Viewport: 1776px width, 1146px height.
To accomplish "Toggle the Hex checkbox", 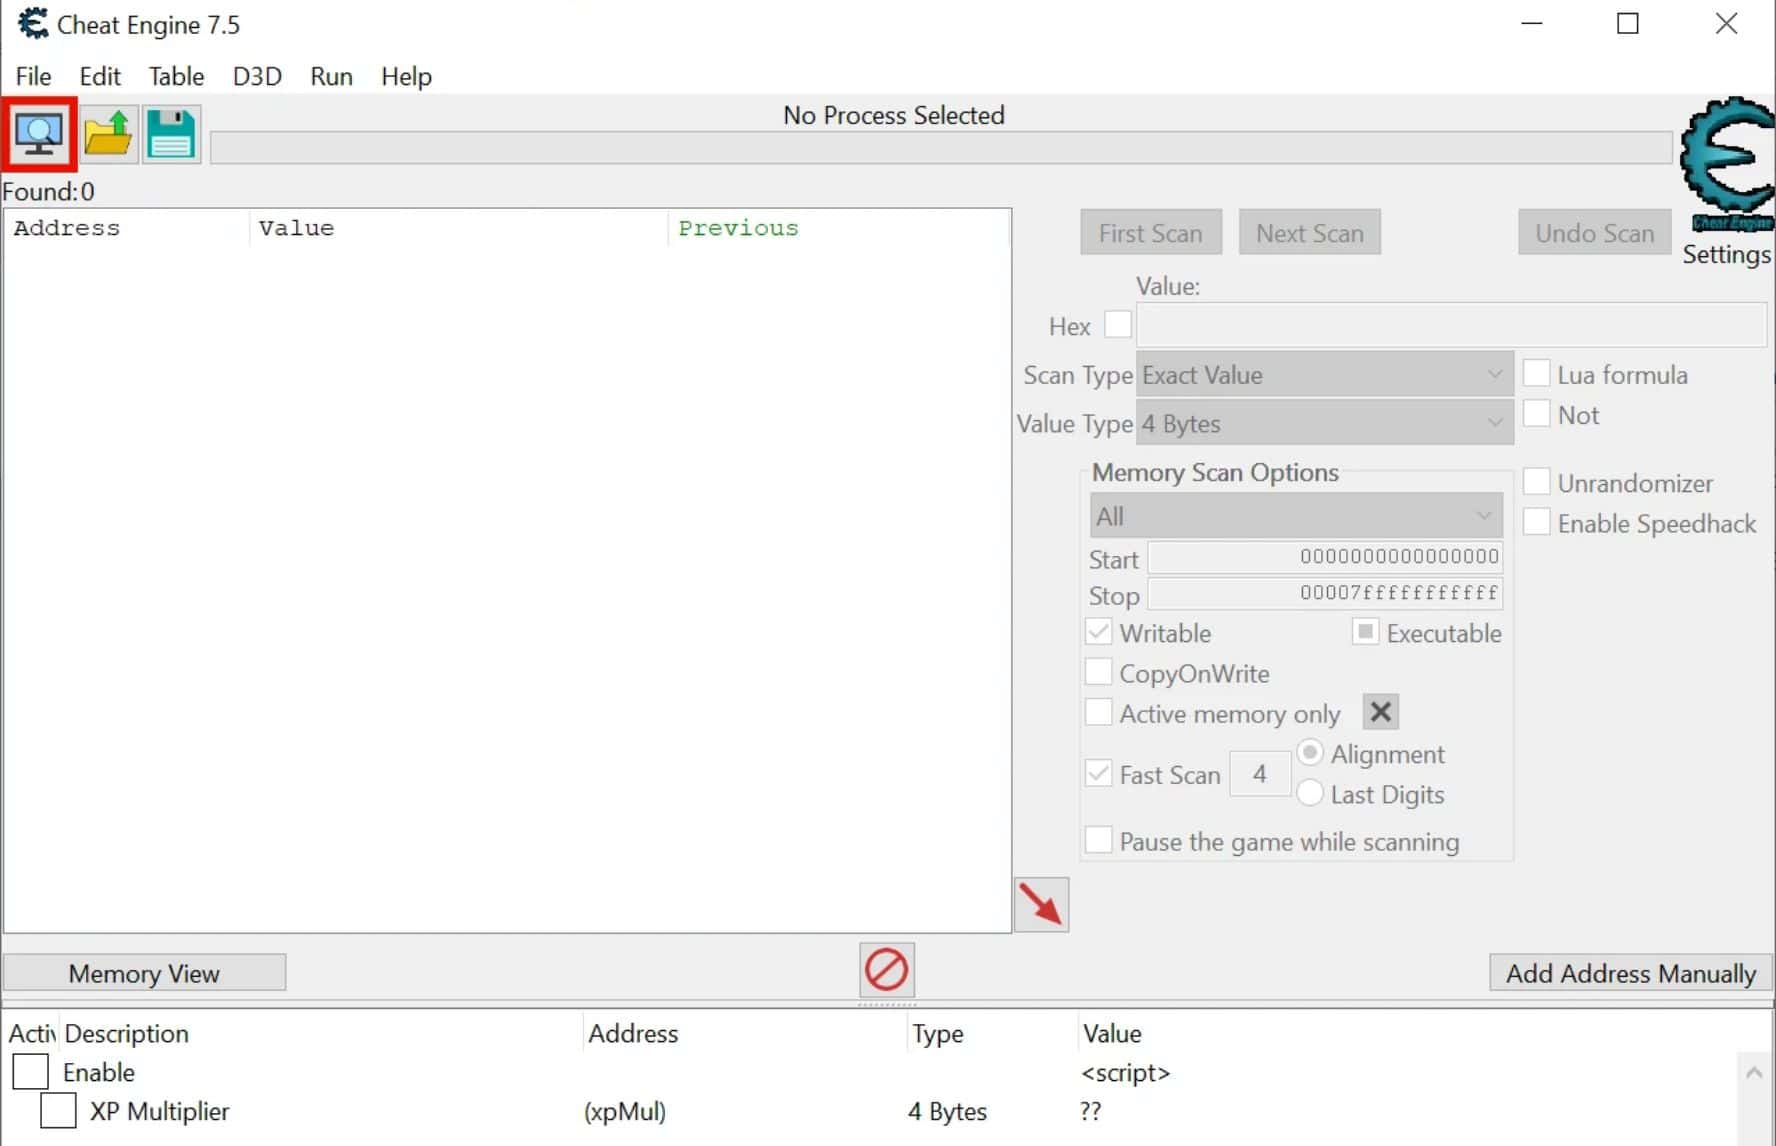I will click(x=1118, y=325).
